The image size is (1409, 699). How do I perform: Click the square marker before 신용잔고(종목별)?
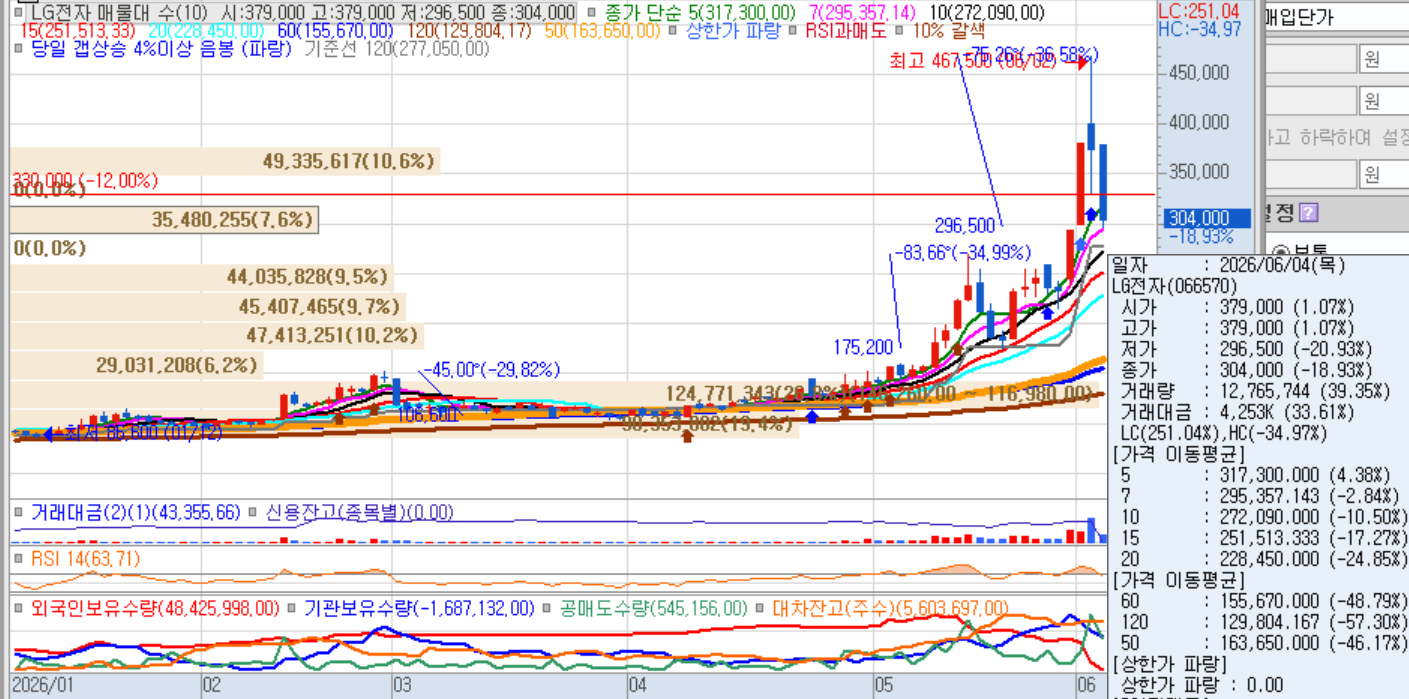click(253, 512)
